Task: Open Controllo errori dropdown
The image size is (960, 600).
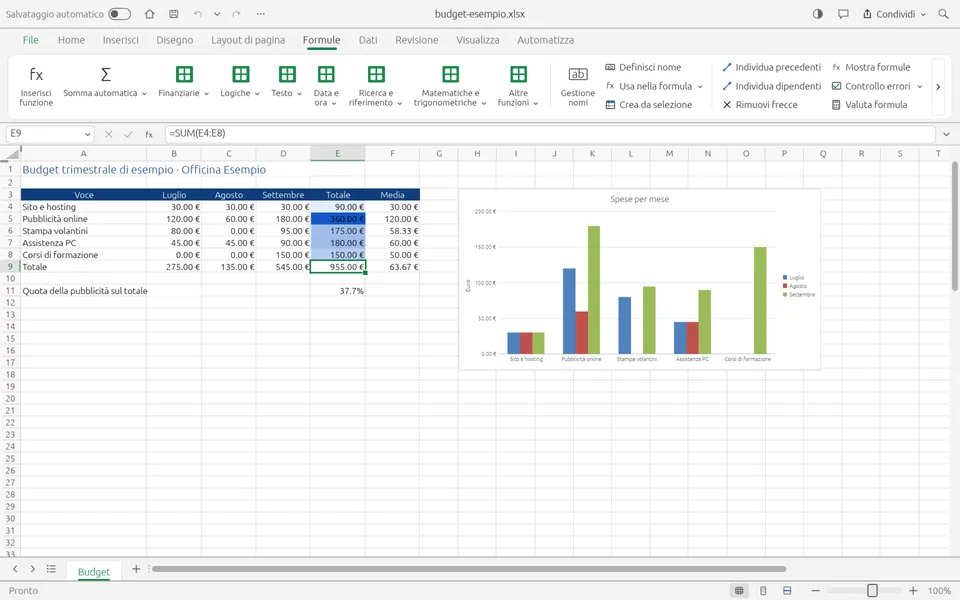Action: [x=877, y=86]
